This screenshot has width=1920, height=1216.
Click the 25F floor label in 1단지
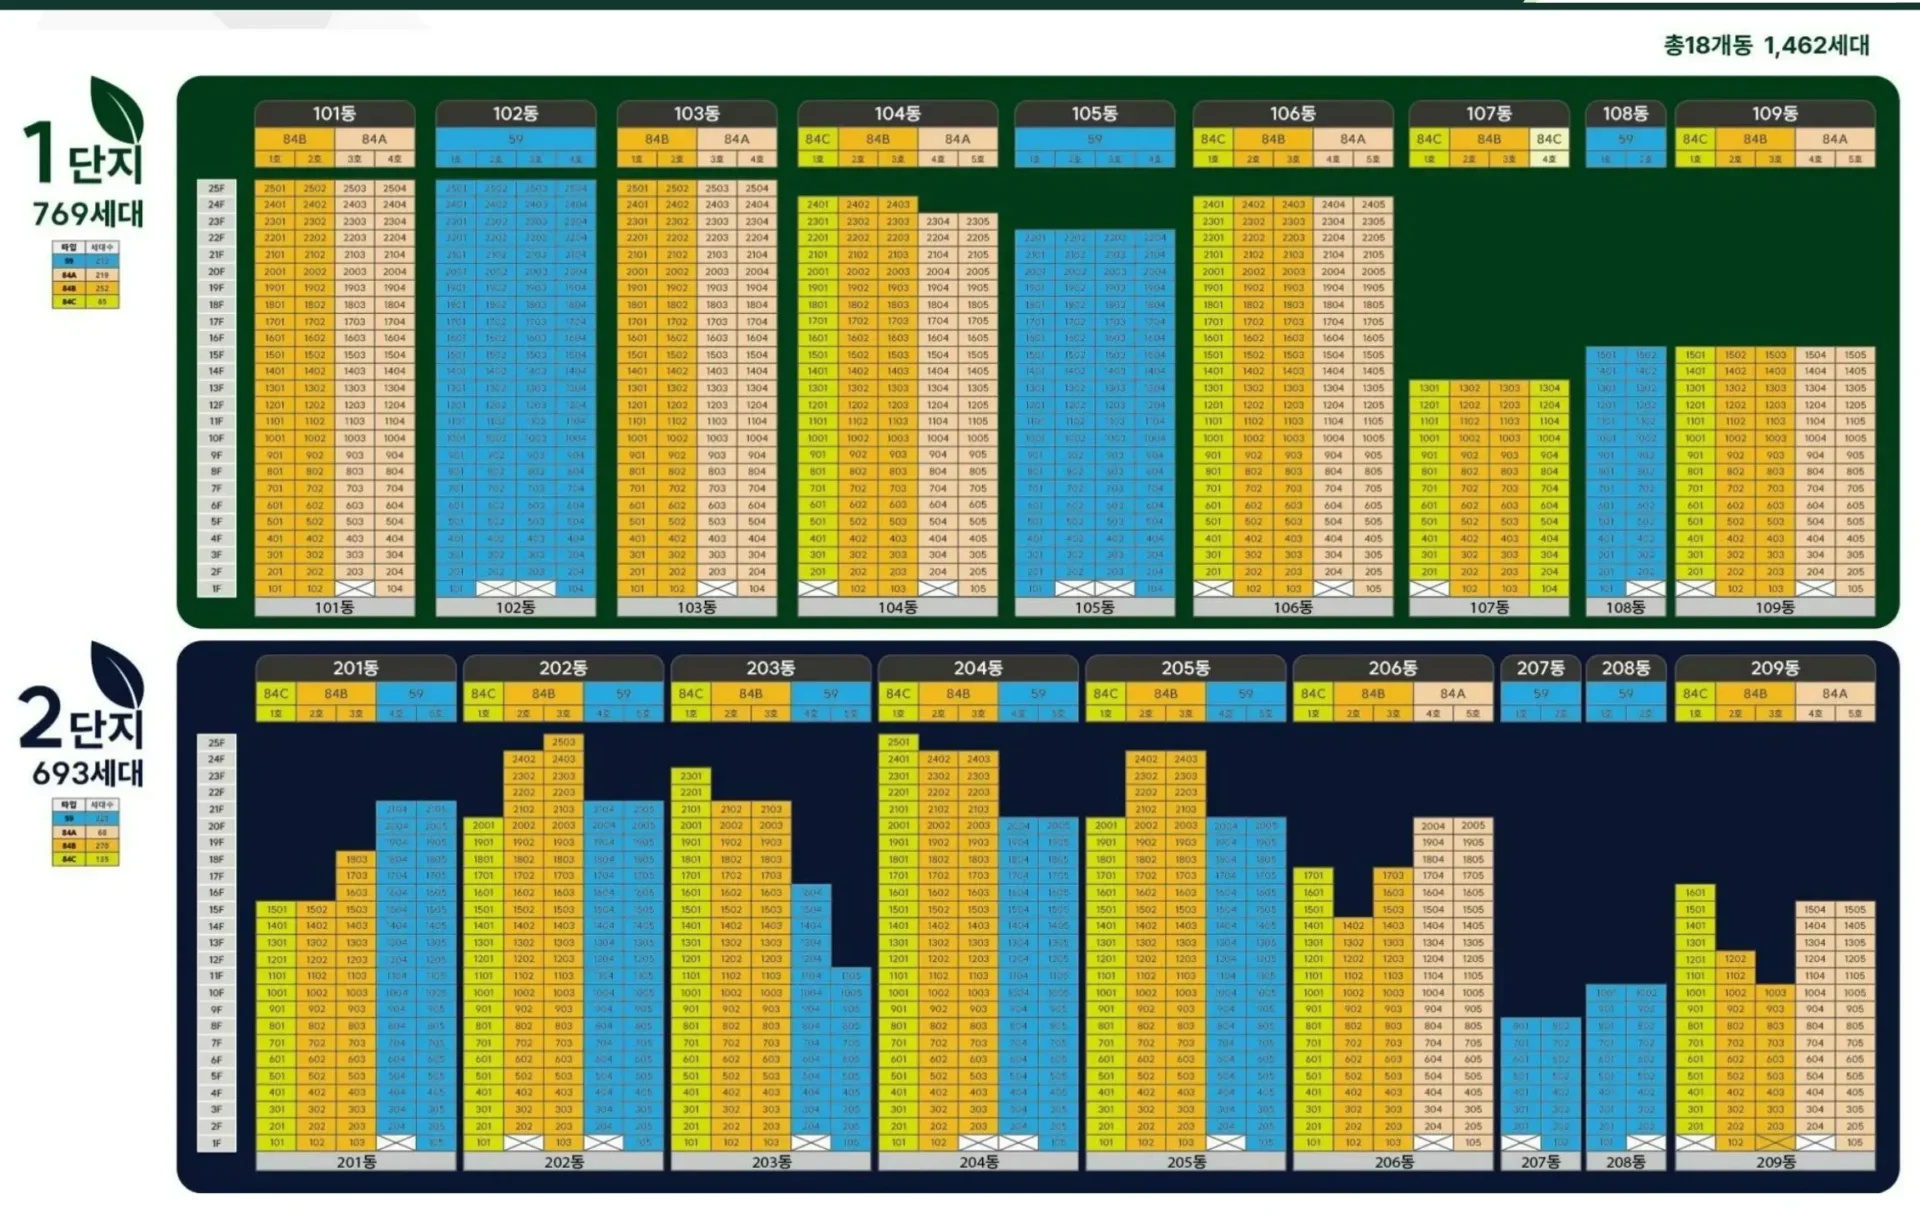tap(216, 188)
